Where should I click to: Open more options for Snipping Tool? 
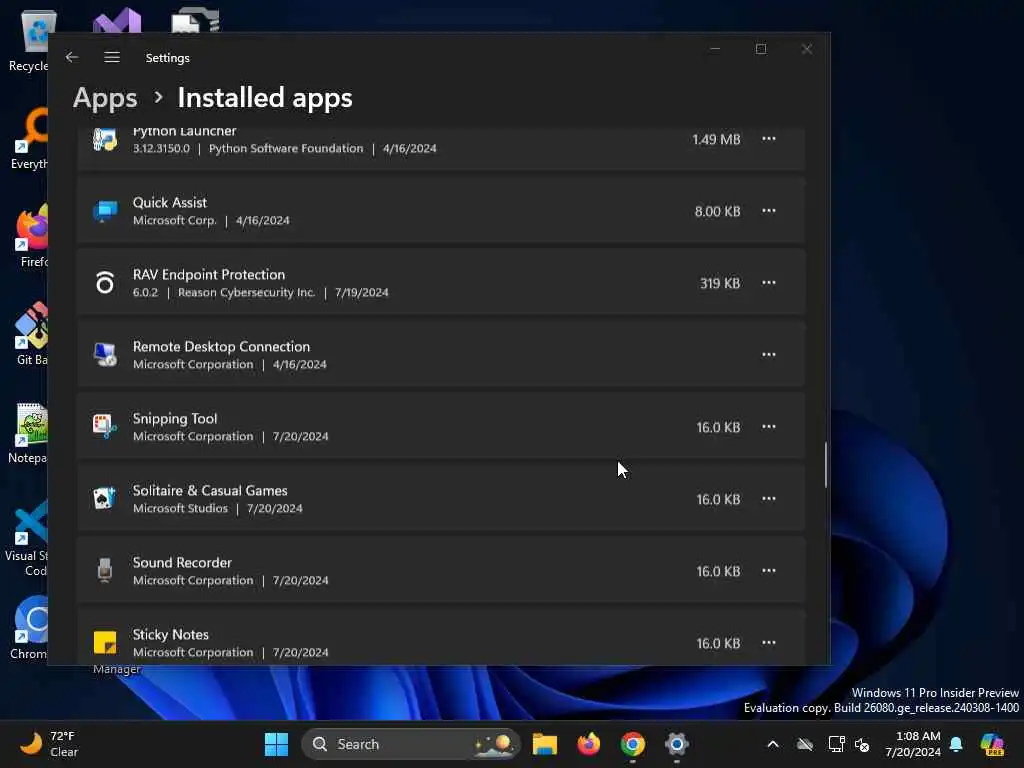(769, 426)
